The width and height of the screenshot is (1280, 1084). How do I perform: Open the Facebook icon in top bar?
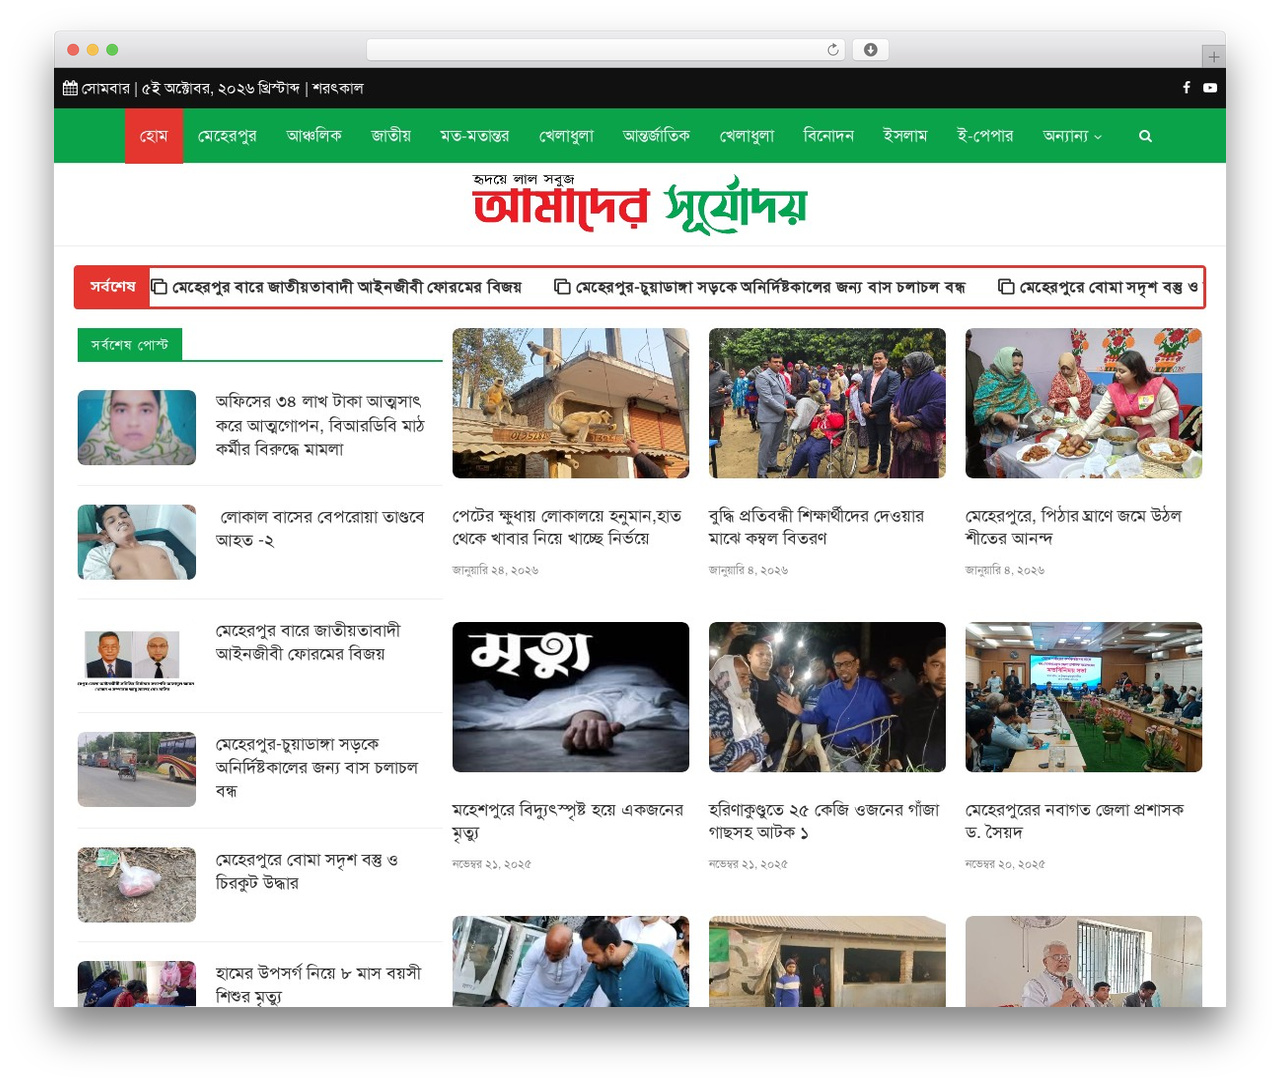(1186, 88)
